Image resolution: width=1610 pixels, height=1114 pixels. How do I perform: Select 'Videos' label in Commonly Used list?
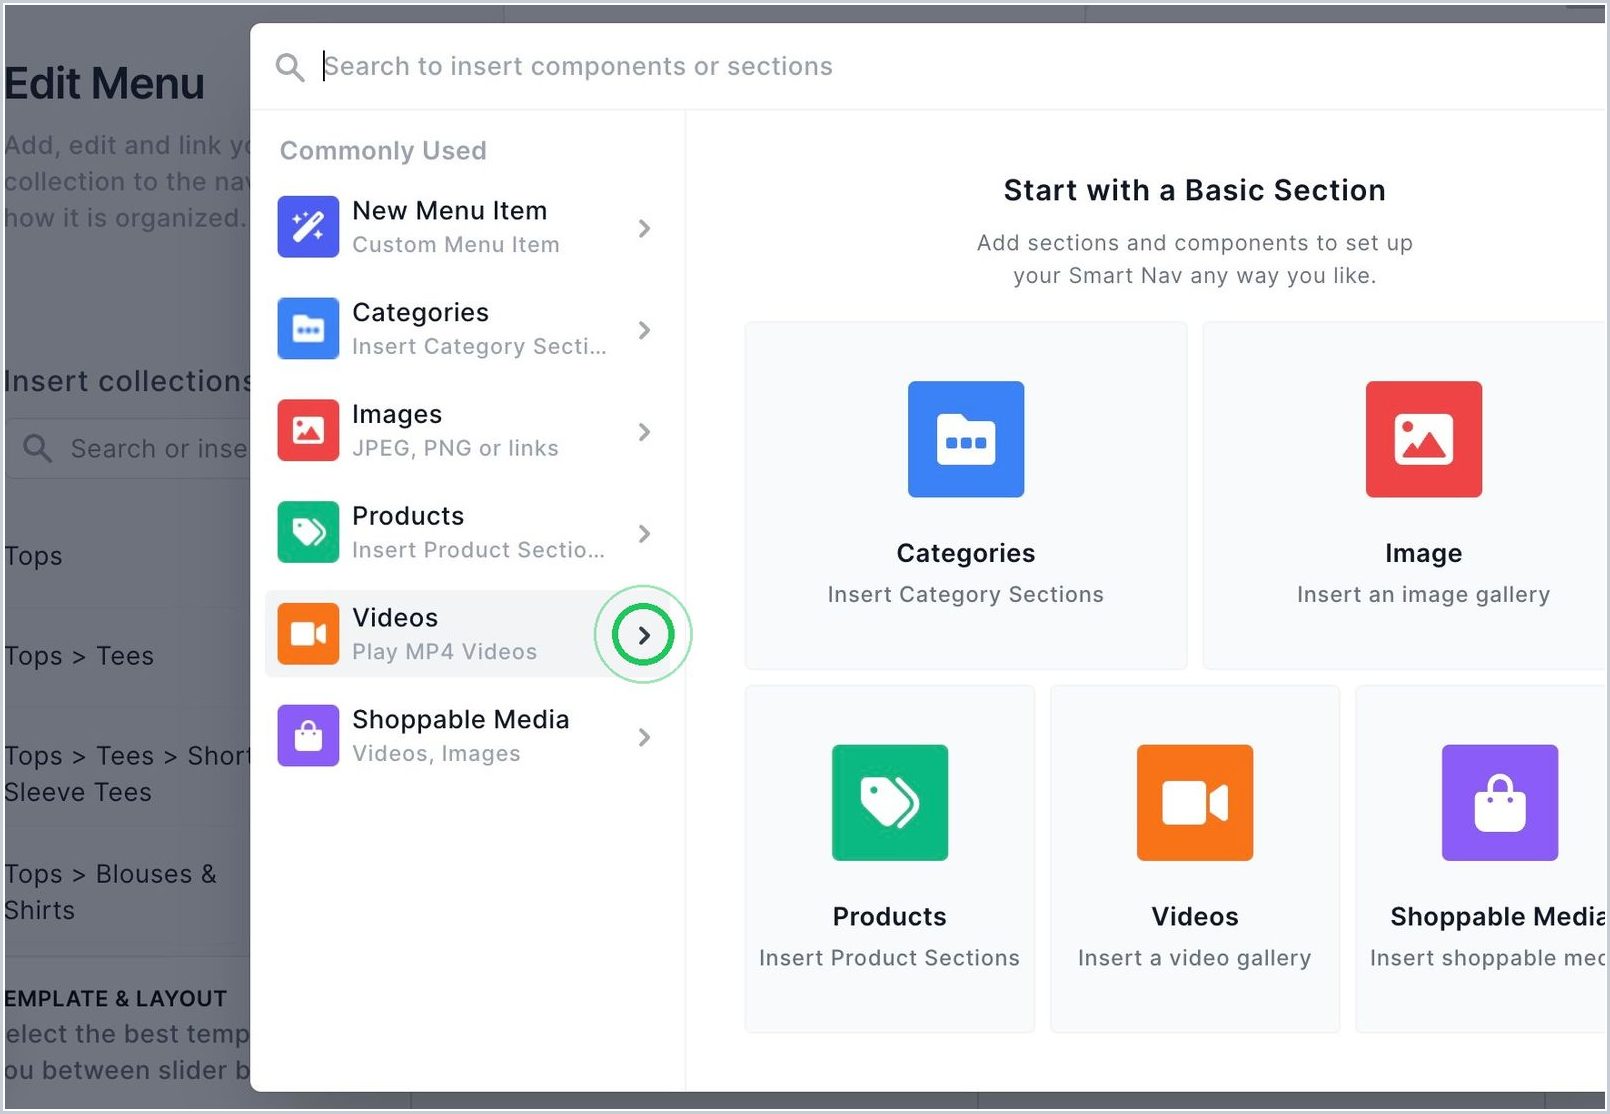point(395,618)
